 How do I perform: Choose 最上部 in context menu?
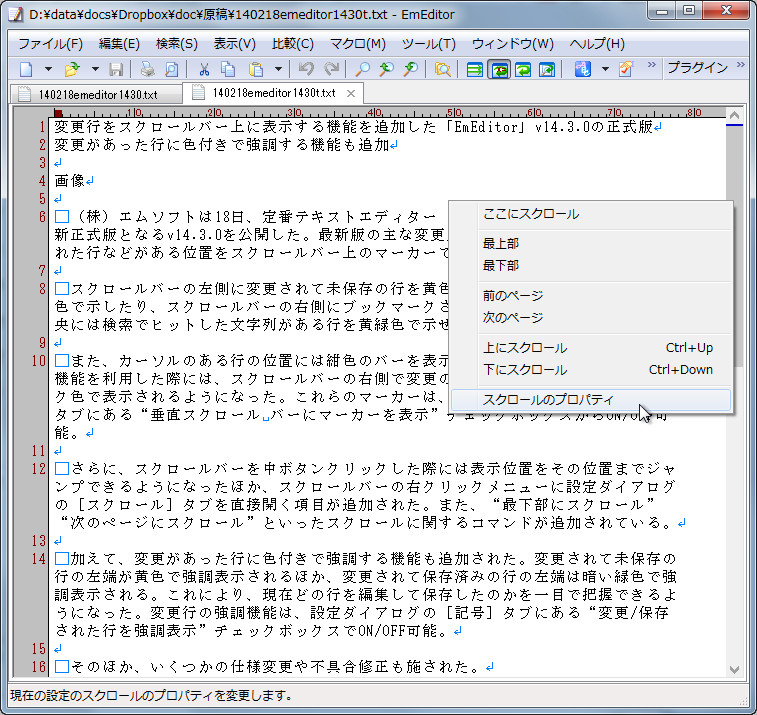click(591, 243)
